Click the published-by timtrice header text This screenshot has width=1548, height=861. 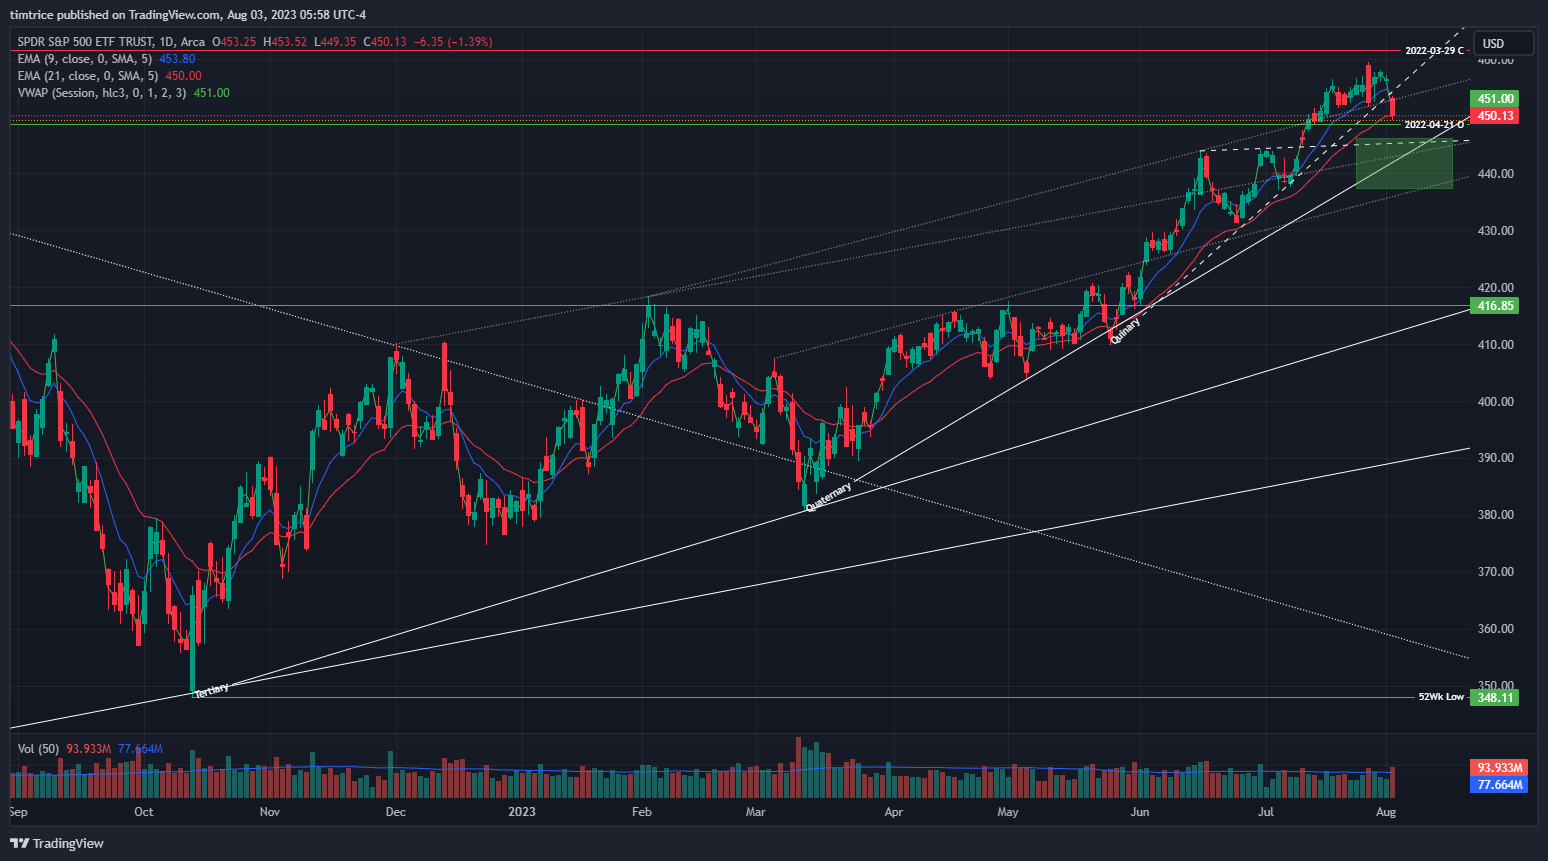tap(188, 15)
